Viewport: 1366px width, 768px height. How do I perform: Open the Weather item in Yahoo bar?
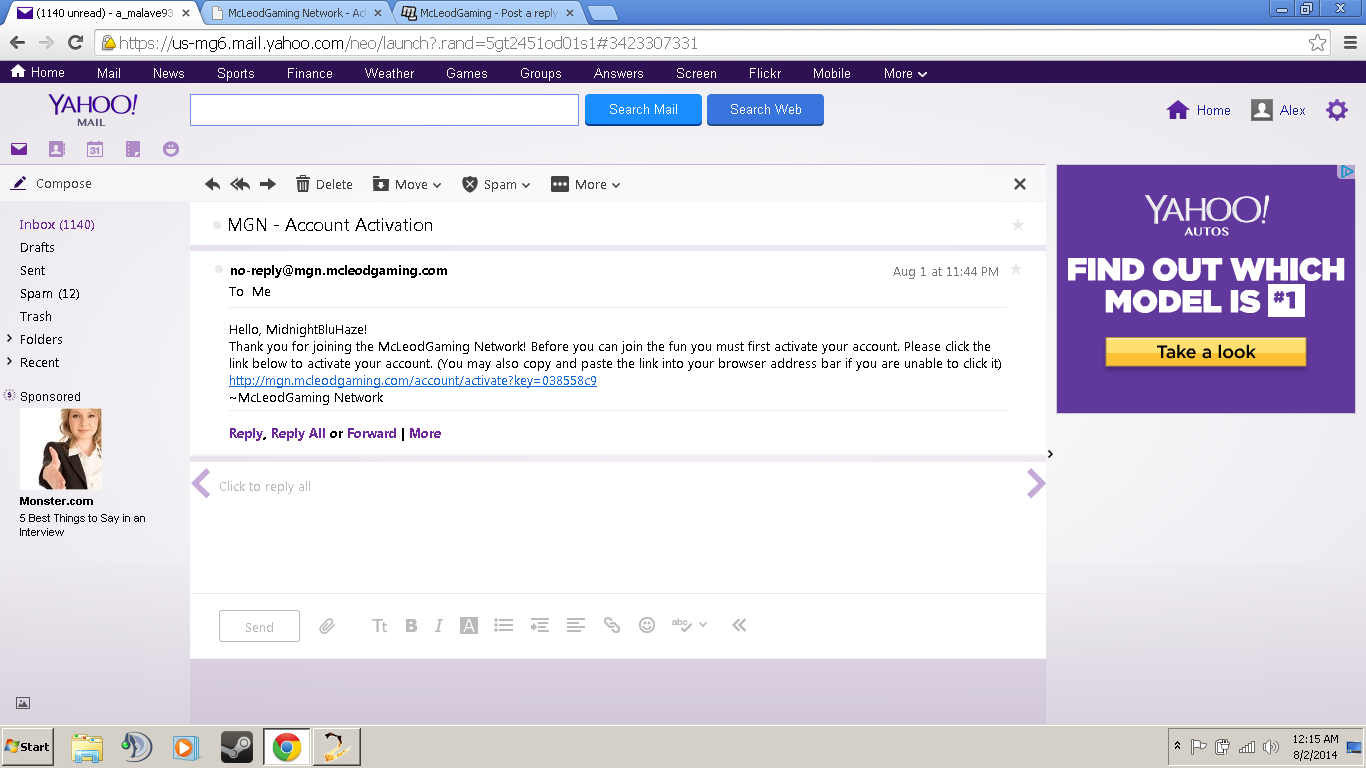[x=389, y=73]
